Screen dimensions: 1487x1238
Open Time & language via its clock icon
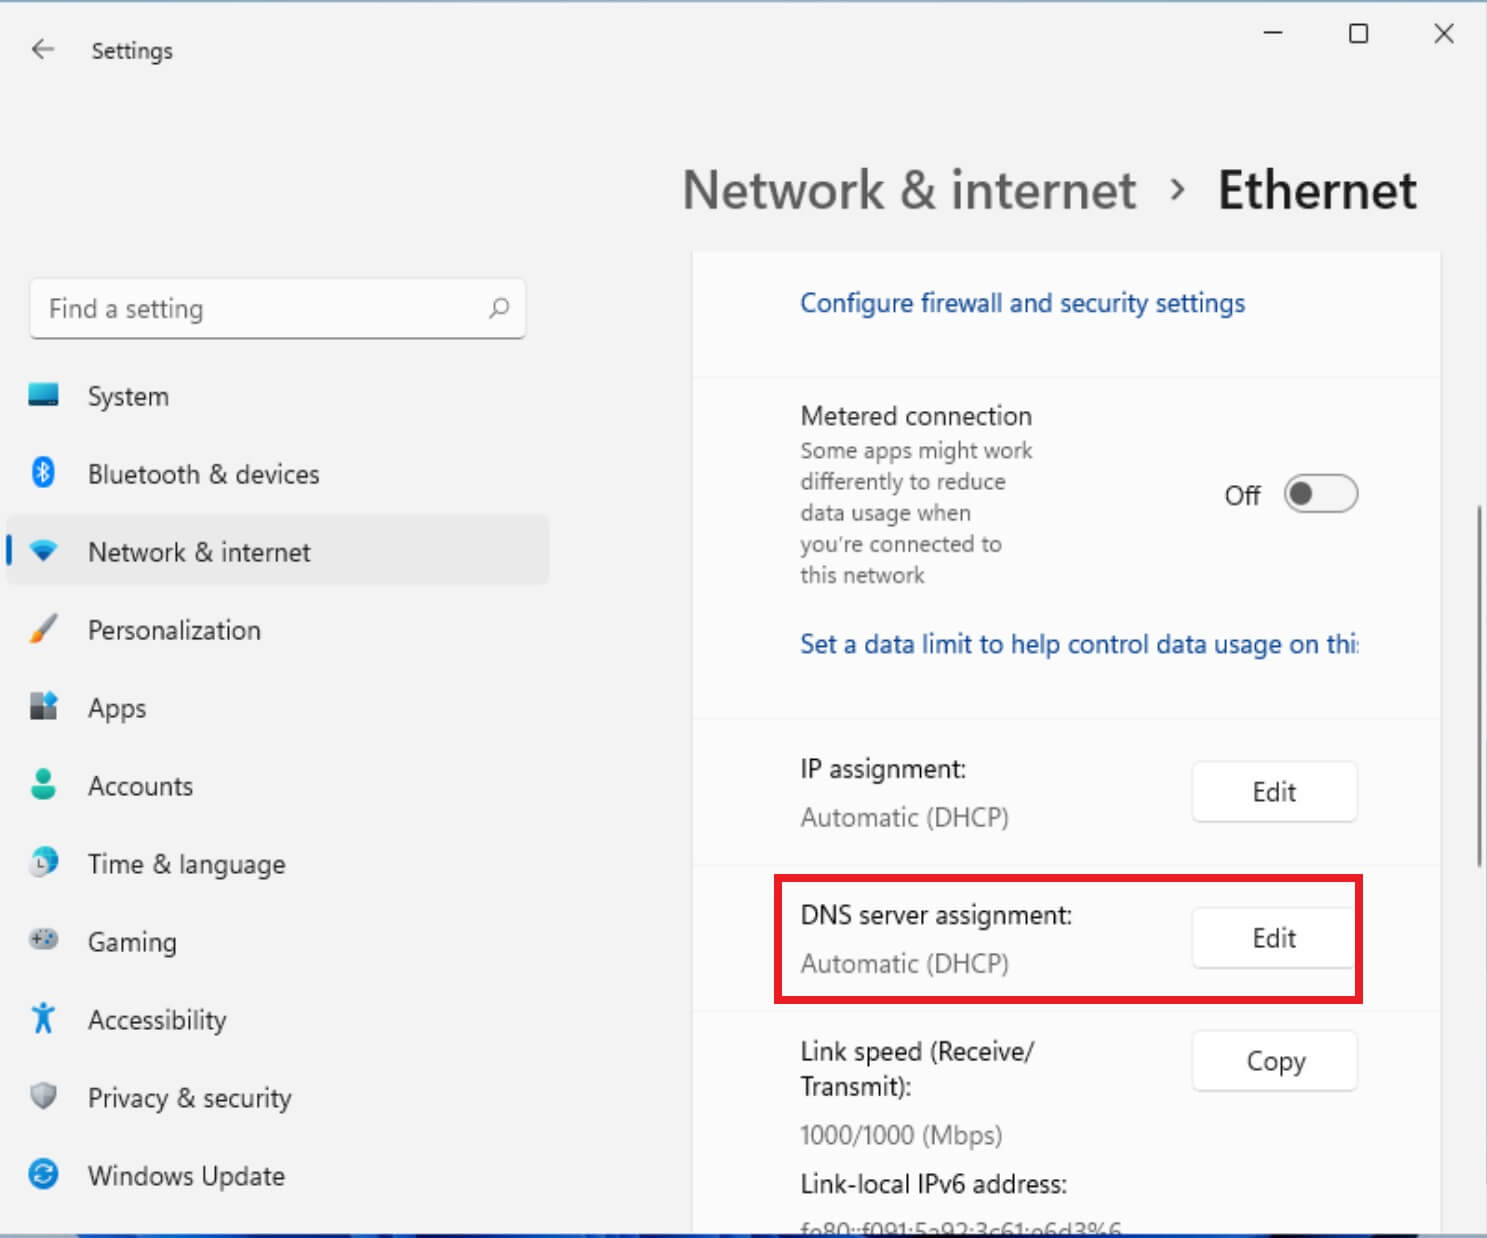click(x=42, y=862)
